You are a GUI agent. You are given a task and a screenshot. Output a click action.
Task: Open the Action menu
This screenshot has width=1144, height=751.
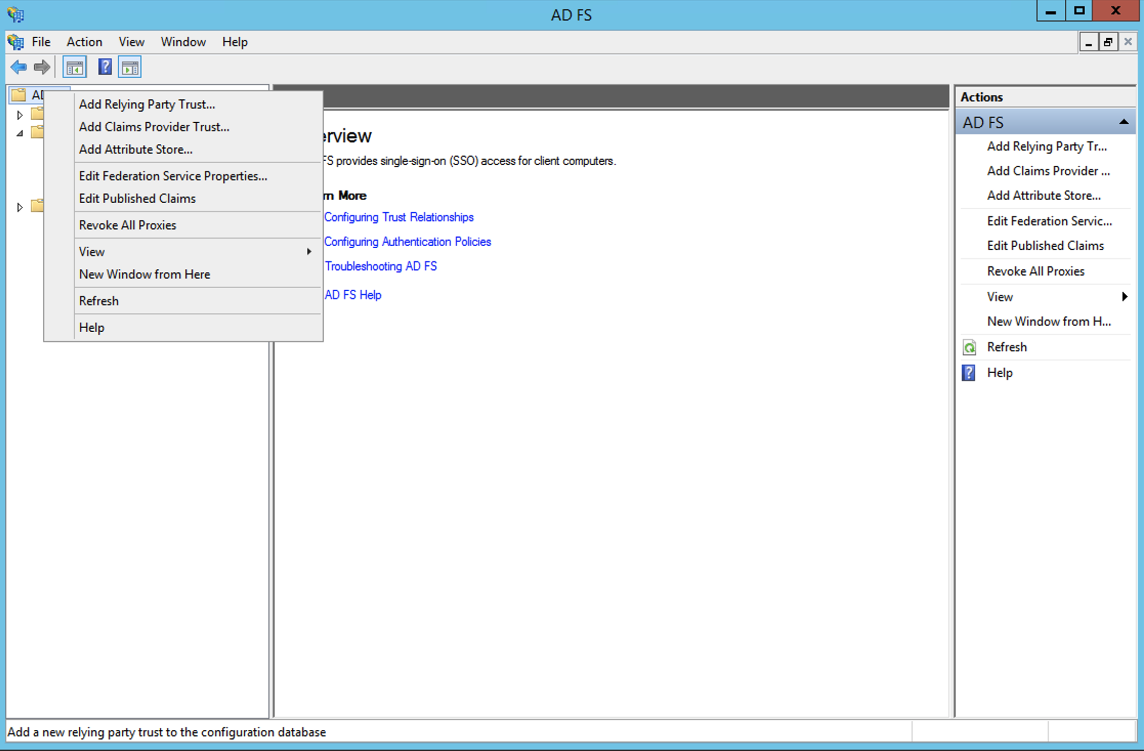[85, 42]
